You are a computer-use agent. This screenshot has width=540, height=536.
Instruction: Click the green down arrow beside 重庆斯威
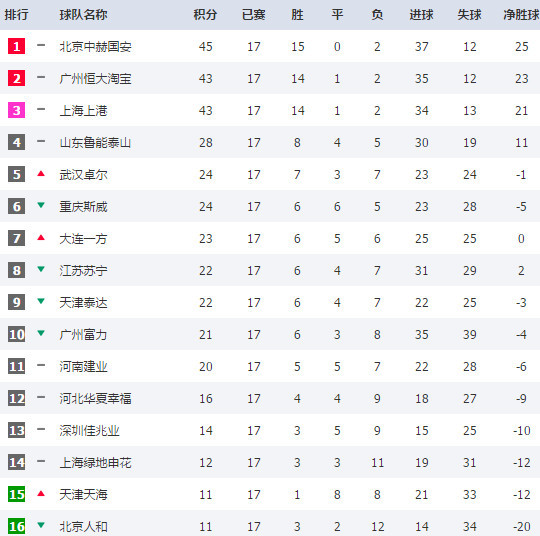(x=41, y=205)
